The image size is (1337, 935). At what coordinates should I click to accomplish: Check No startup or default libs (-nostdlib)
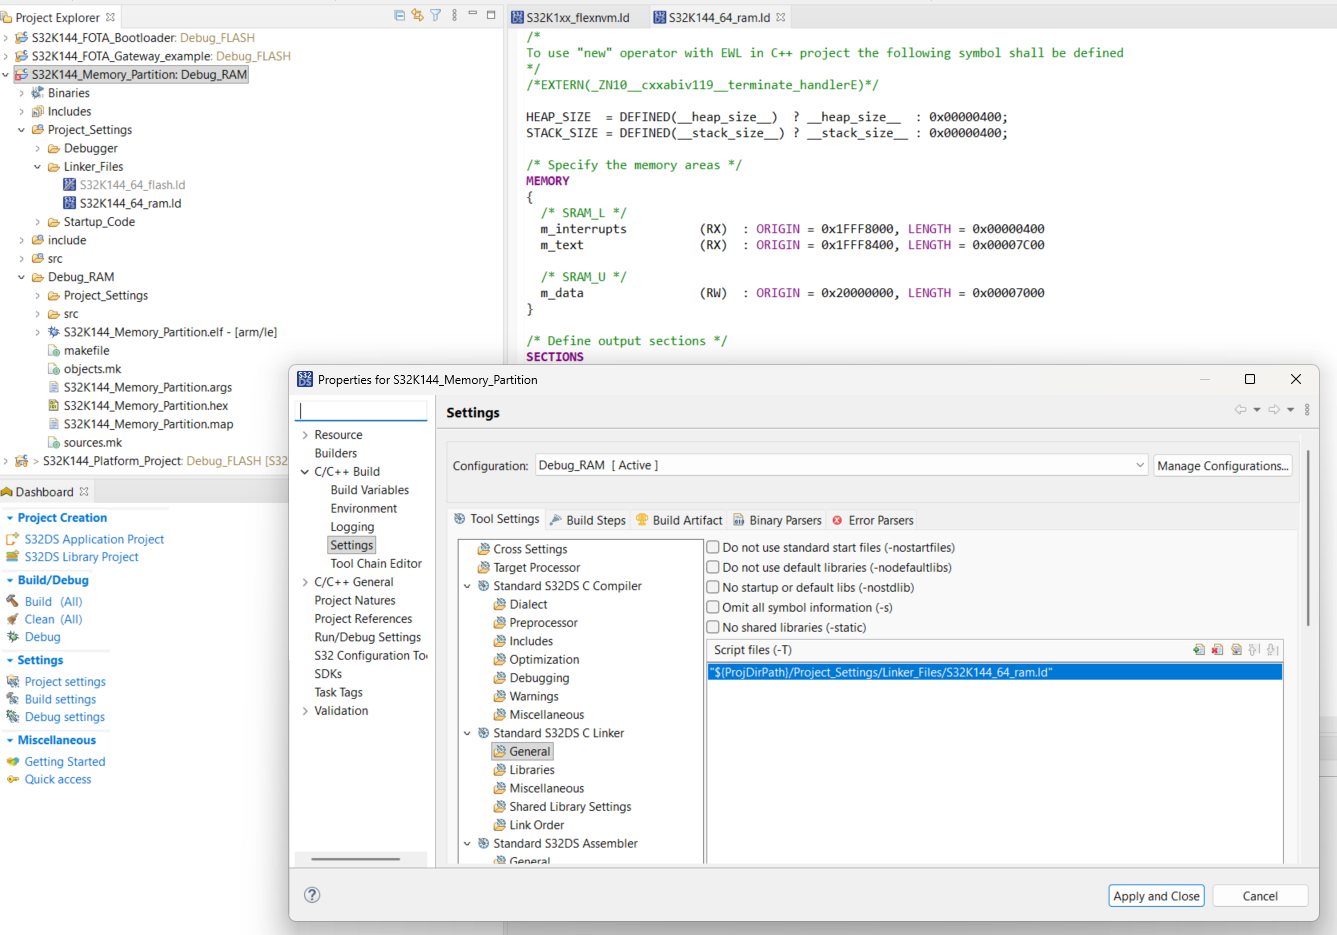(x=713, y=586)
